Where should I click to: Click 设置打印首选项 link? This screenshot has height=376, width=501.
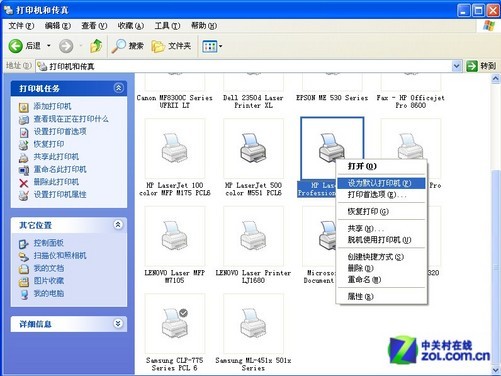point(60,132)
